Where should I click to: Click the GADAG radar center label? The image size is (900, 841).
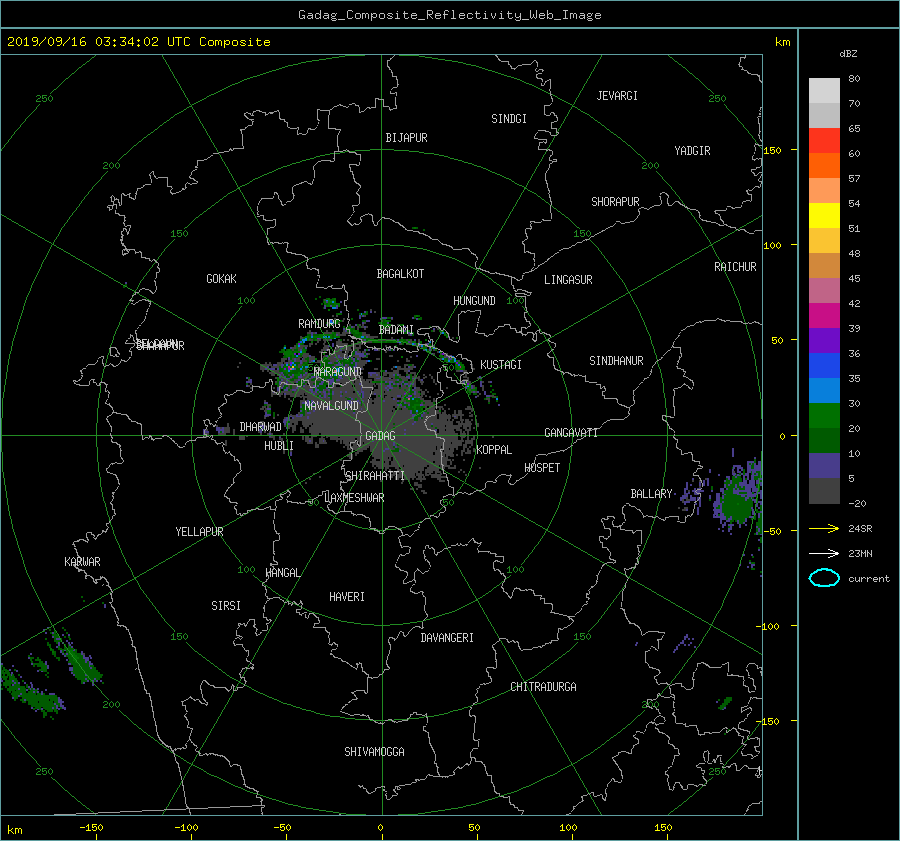pos(381,436)
